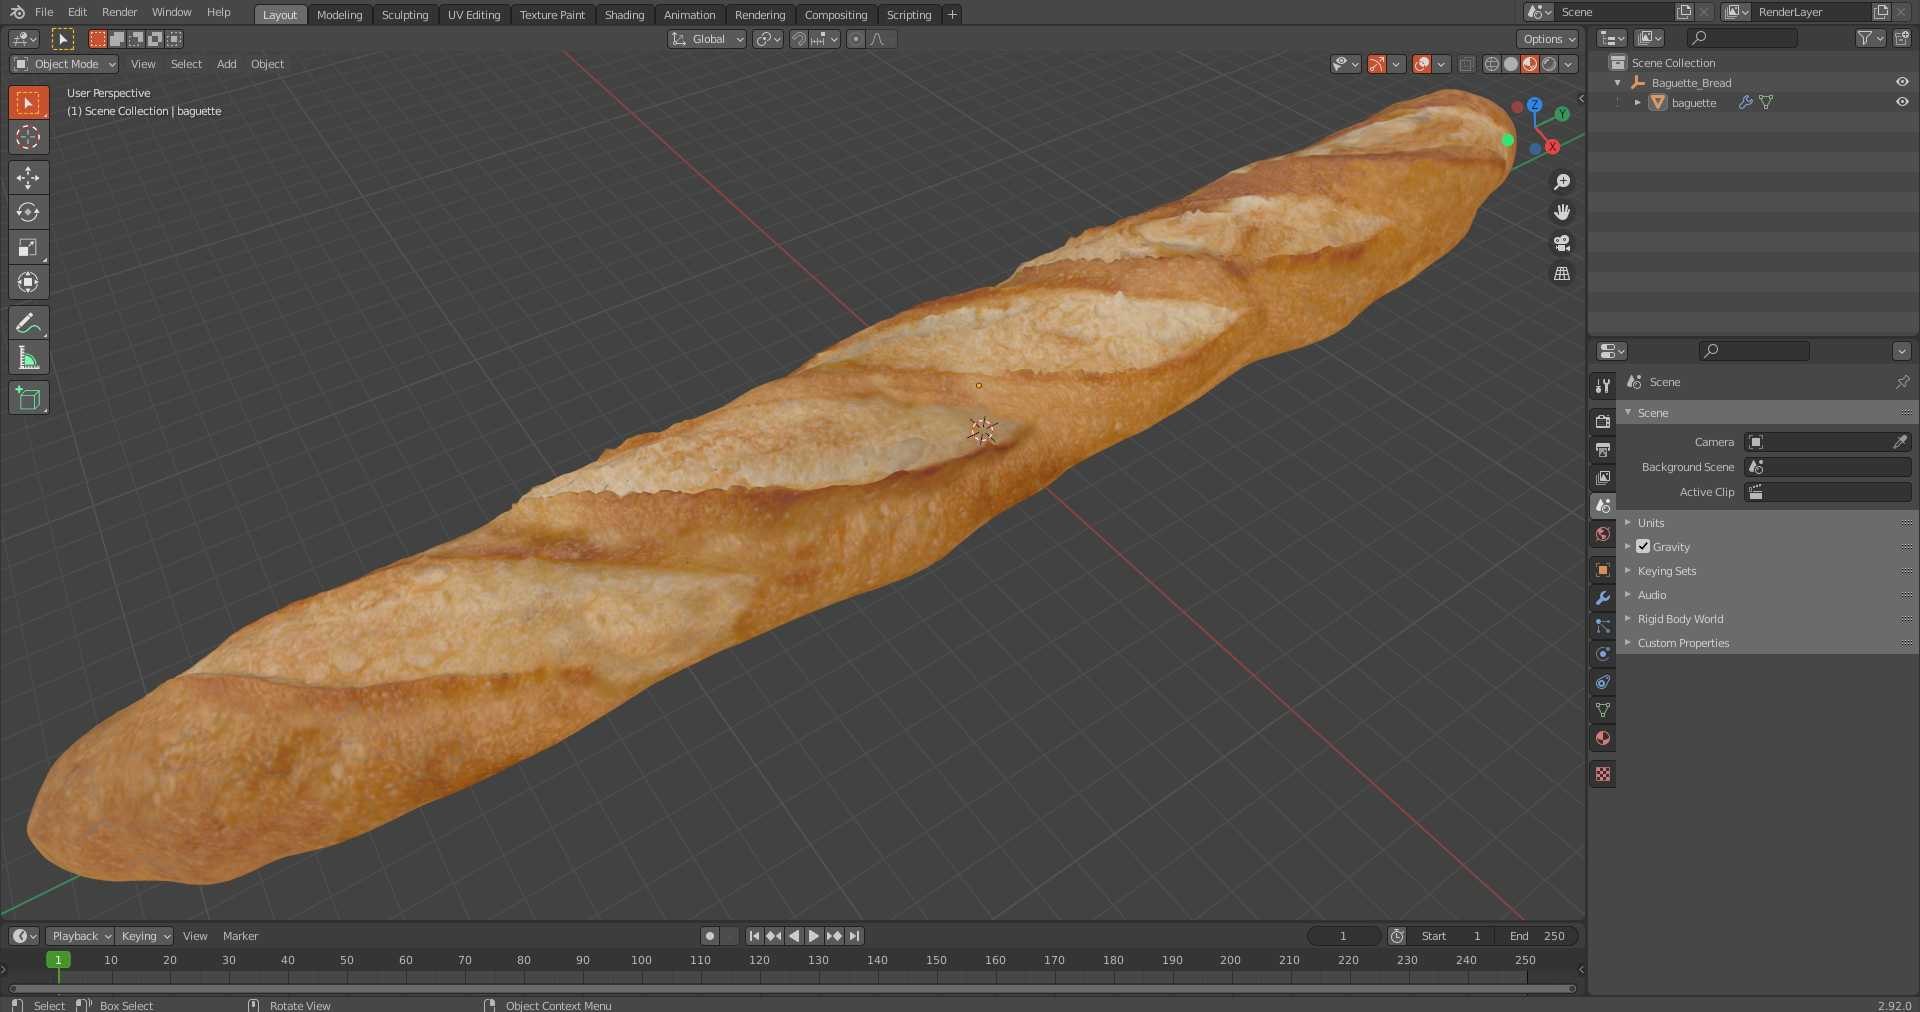Image resolution: width=1920 pixels, height=1012 pixels.
Task: Play the animation forward
Action: (x=814, y=936)
